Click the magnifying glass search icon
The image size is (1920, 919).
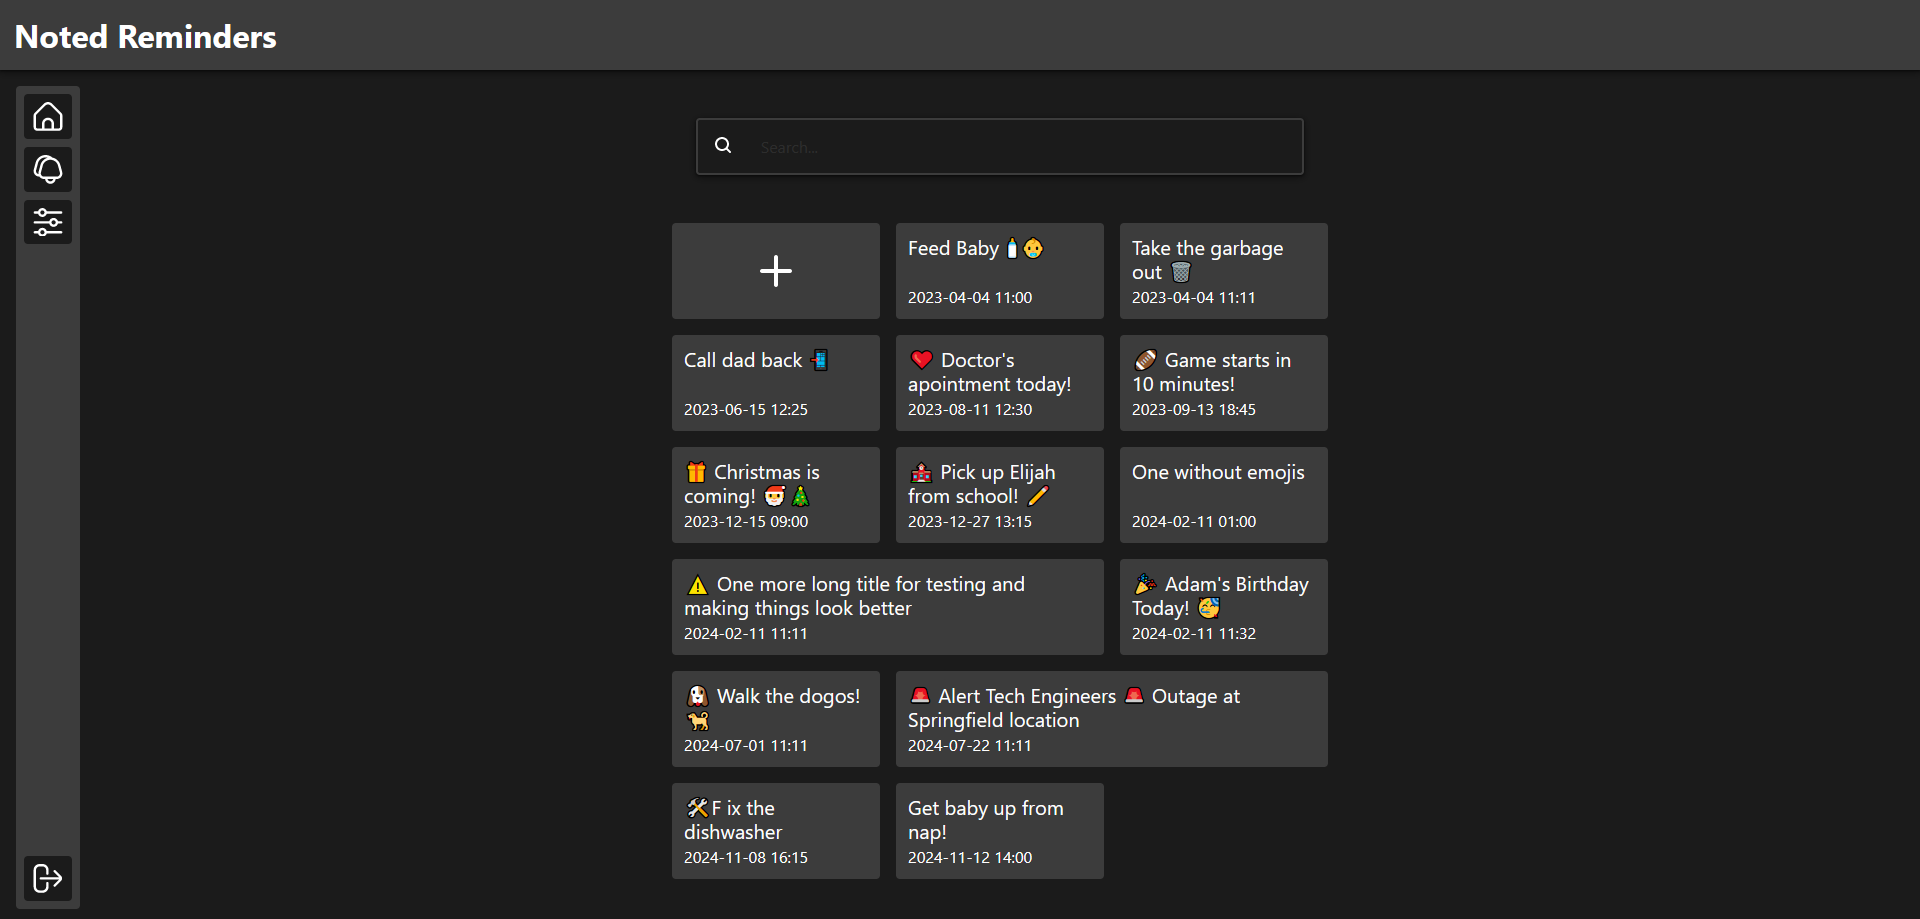tap(723, 145)
